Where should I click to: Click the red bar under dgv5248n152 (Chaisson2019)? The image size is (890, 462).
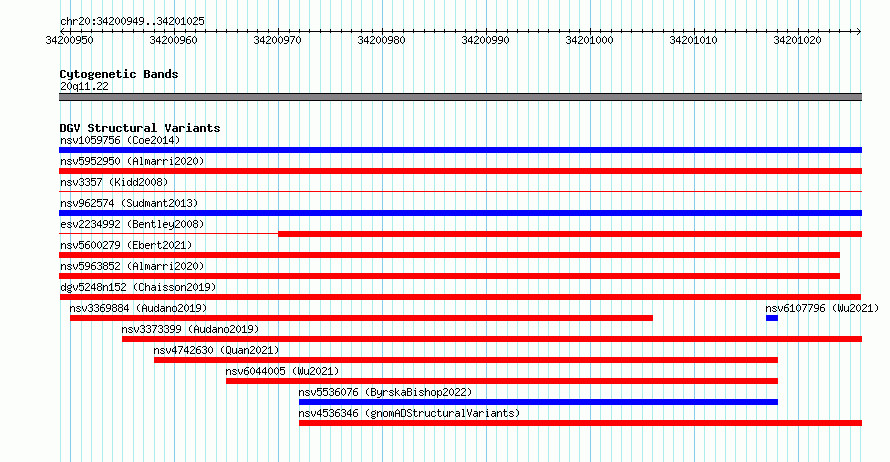(x=460, y=297)
